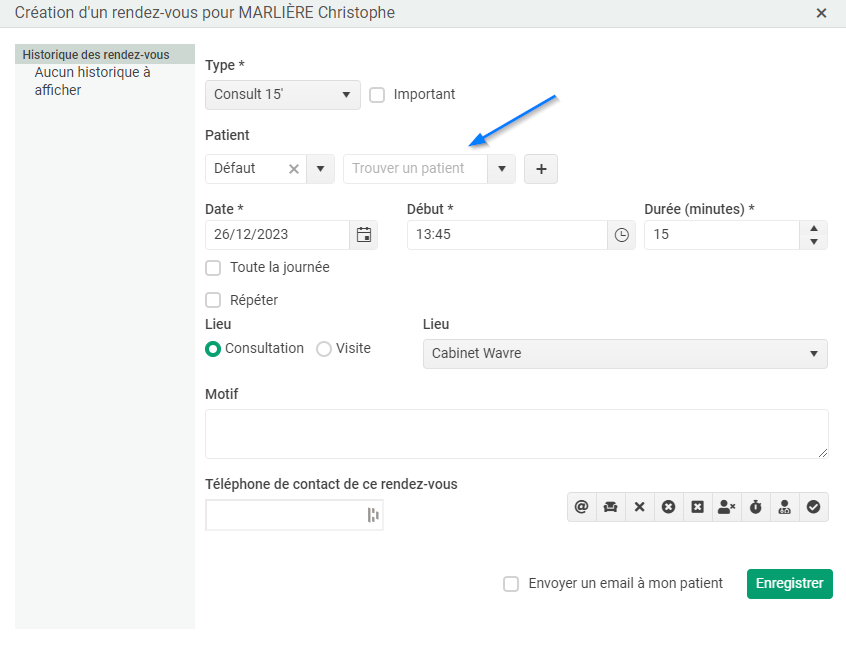
Task: Enable the Important checkbox
Action: pyautogui.click(x=377, y=95)
